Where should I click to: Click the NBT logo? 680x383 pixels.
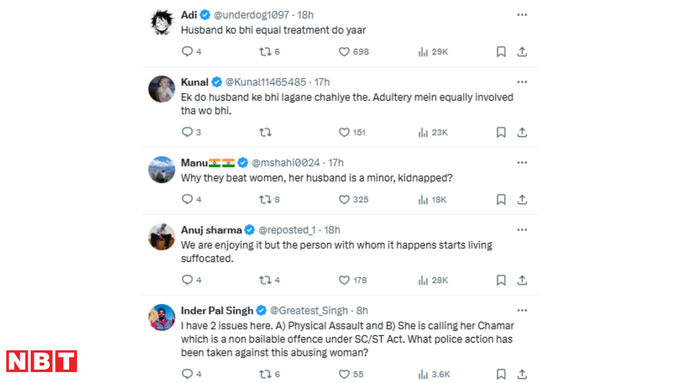tap(42, 361)
